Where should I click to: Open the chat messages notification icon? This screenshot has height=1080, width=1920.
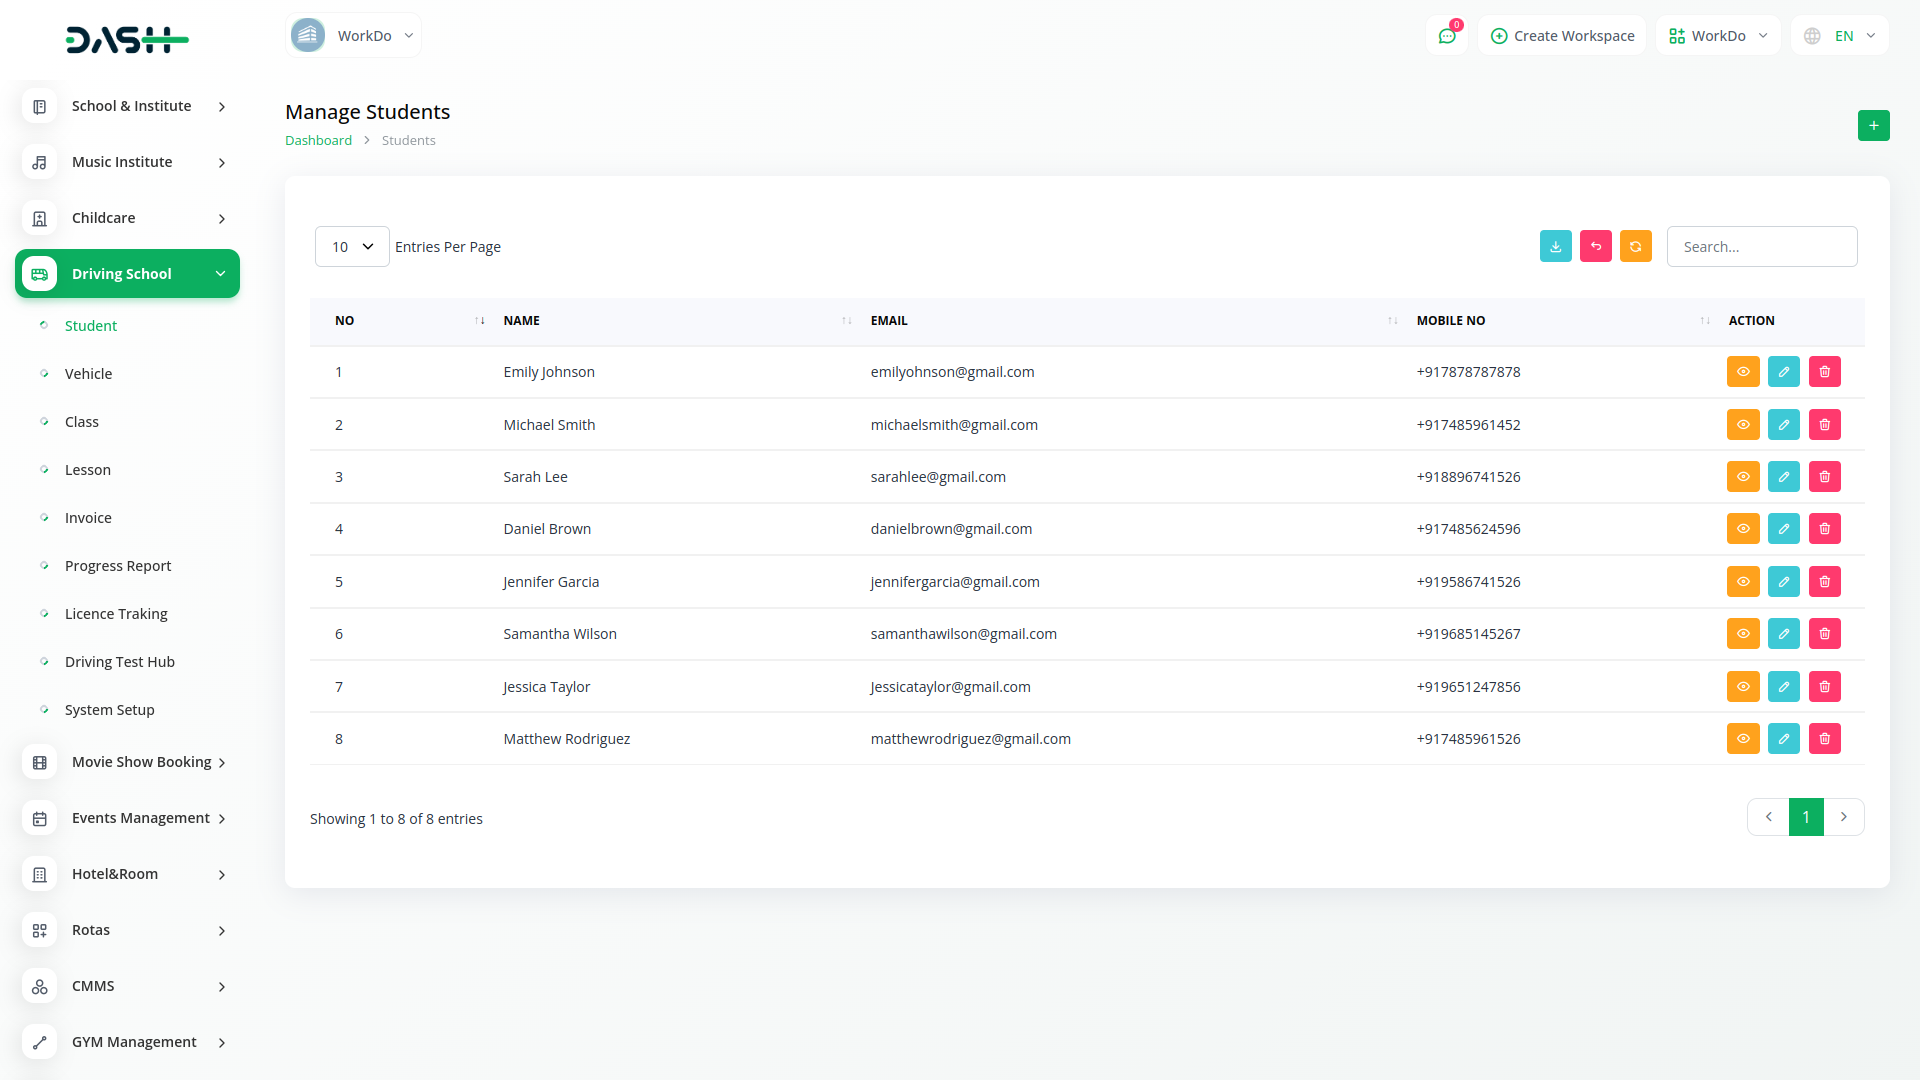click(1446, 36)
